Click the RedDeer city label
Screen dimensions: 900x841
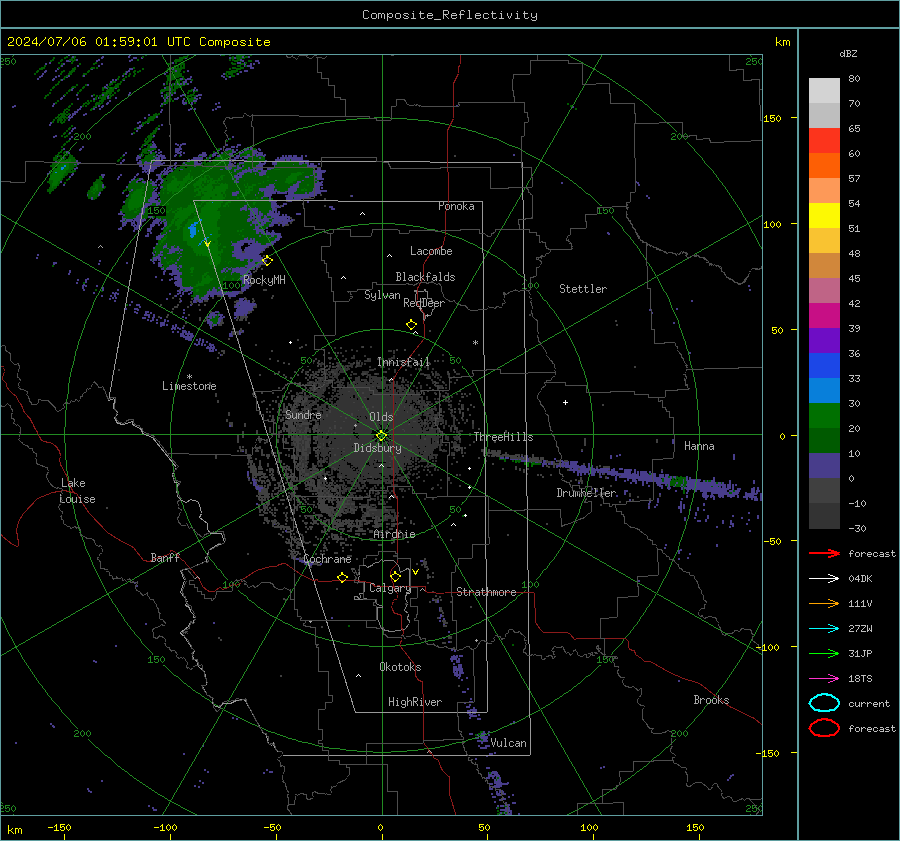424,303
